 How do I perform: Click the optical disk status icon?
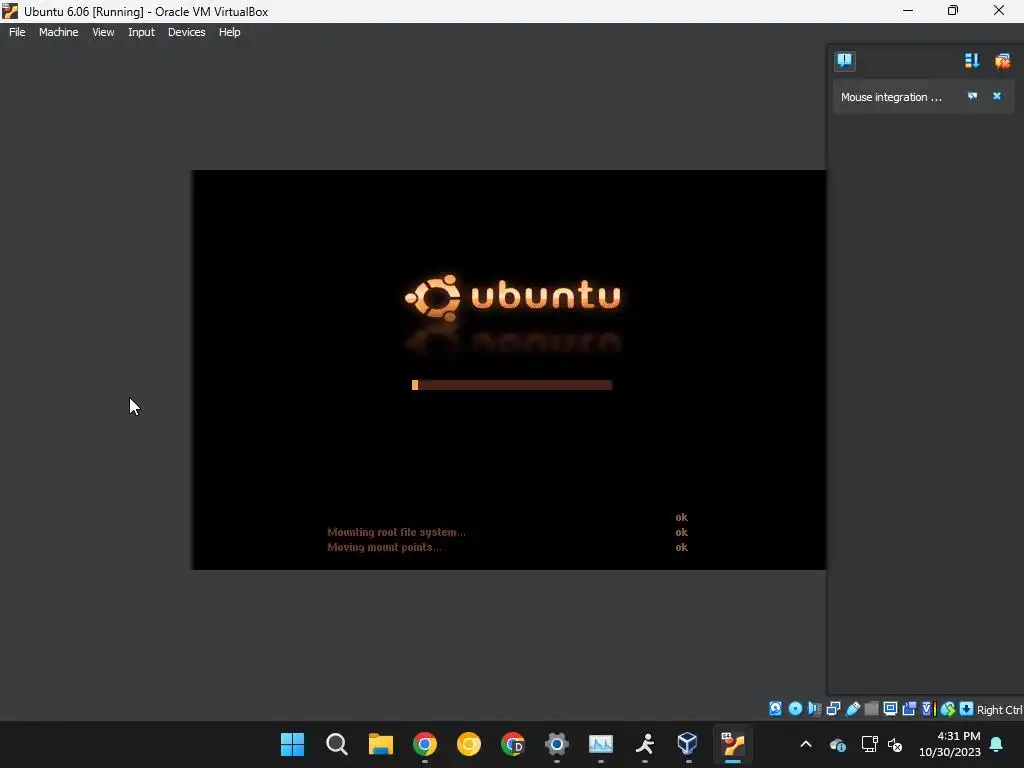click(x=795, y=709)
